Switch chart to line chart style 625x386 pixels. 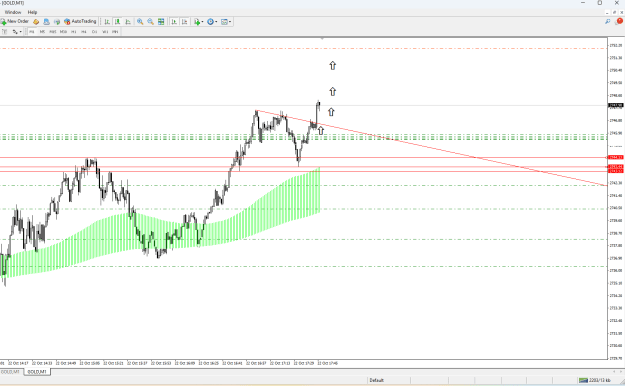(x=128, y=22)
